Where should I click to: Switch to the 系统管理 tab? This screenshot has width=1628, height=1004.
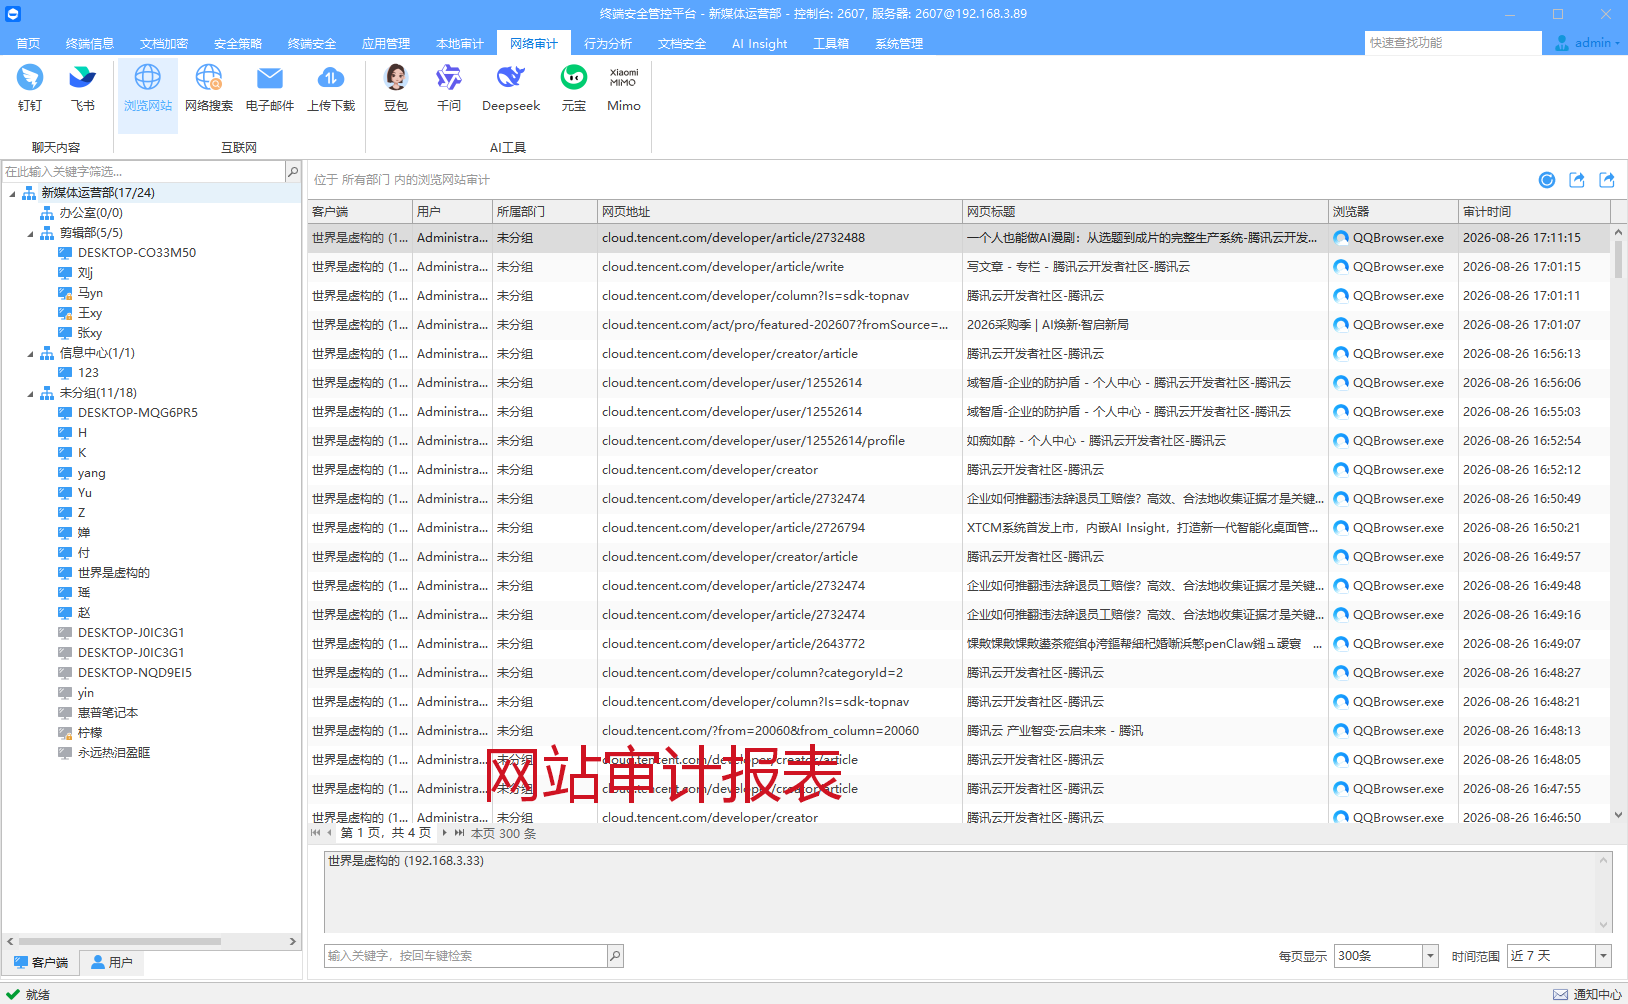[x=899, y=43]
